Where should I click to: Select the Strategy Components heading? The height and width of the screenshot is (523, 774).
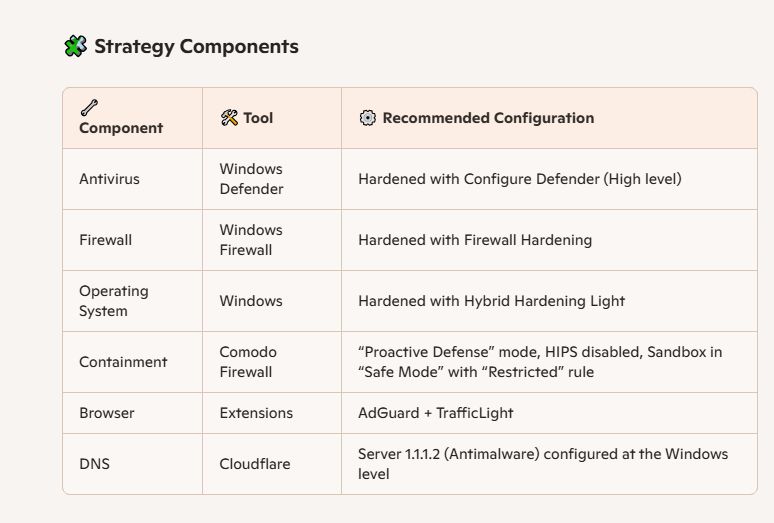pyautogui.click(x=196, y=46)
